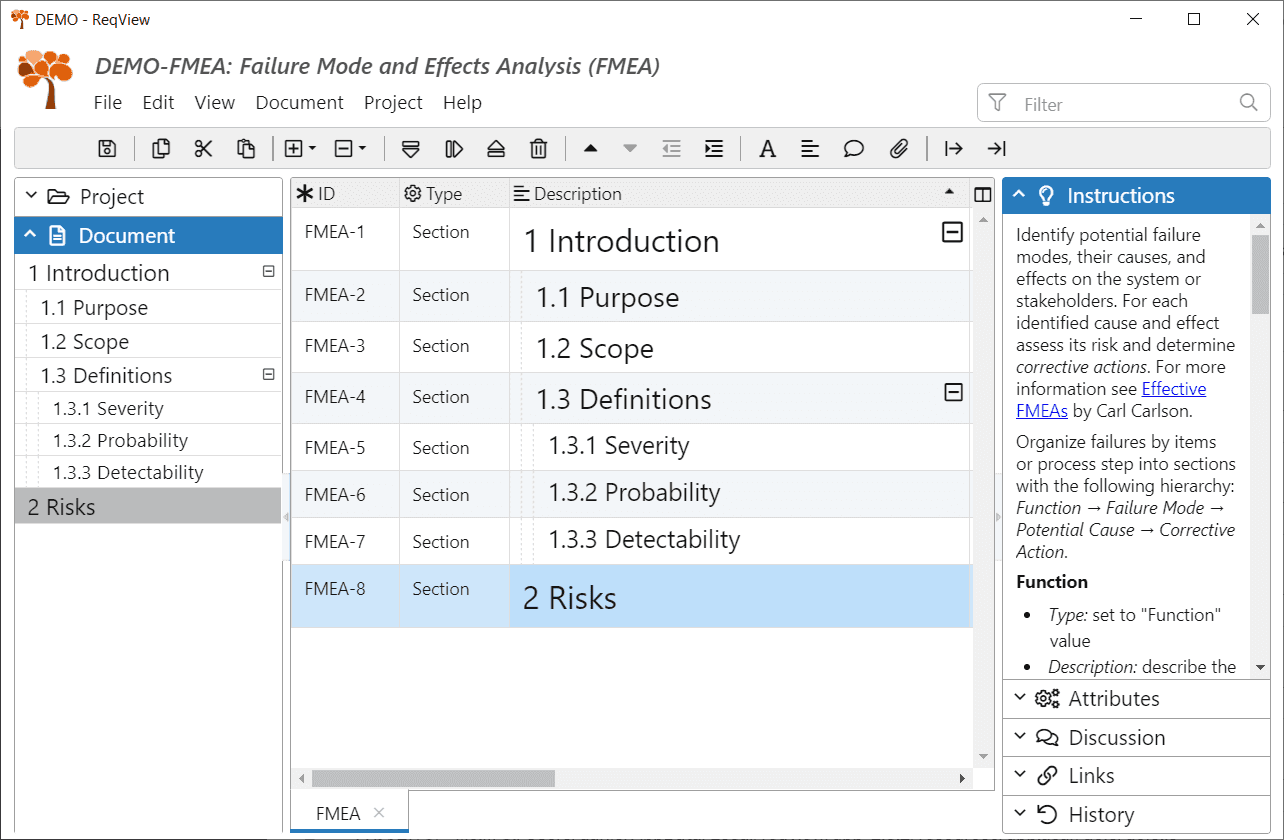Close the FMEA tab with its x
This screenshot has width=1284, height=840.
pos(379,812)
